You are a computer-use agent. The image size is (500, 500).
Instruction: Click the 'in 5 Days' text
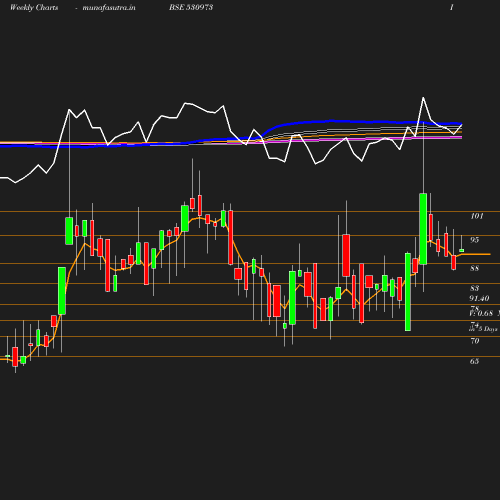(x=483, y=329)
